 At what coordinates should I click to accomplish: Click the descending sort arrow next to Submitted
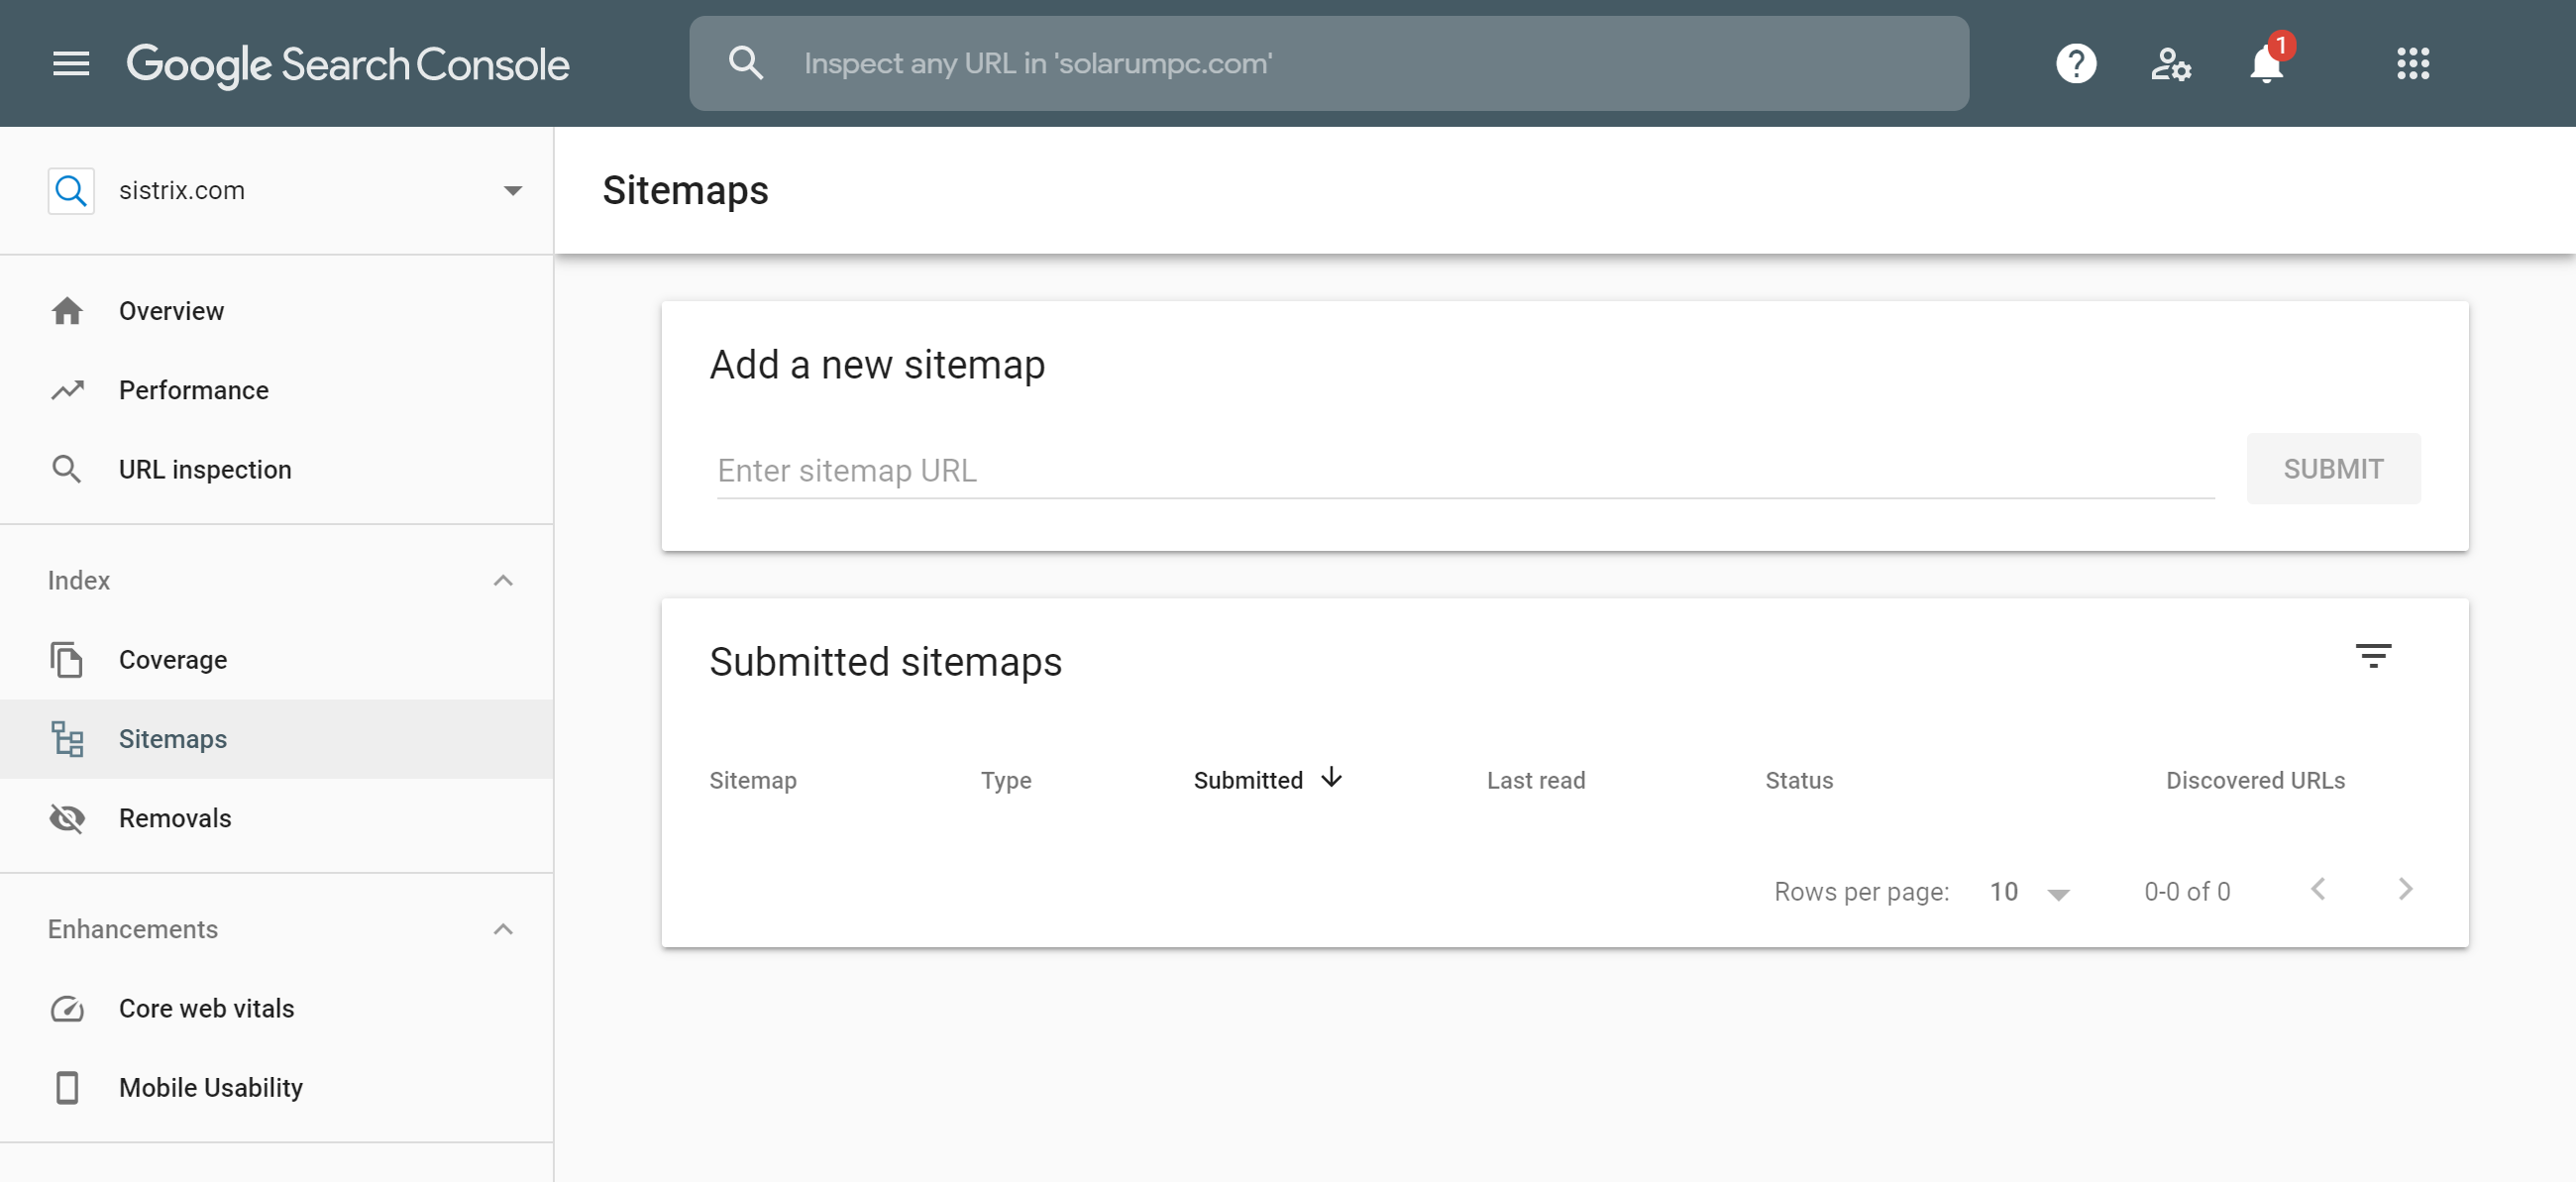click(x=1330, y=778)
